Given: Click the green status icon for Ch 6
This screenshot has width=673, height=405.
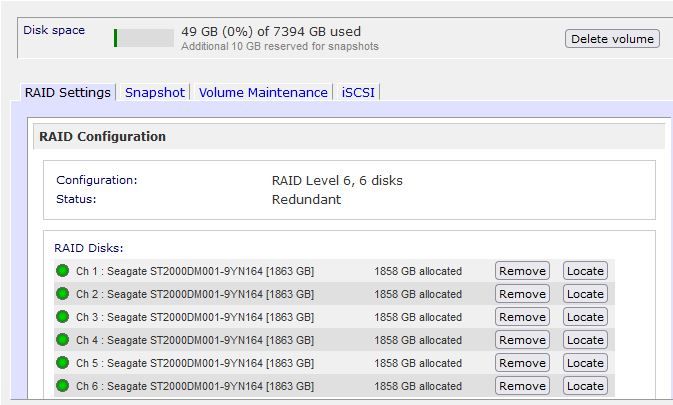Looking at the screenshot, I should tap(63, 386).
